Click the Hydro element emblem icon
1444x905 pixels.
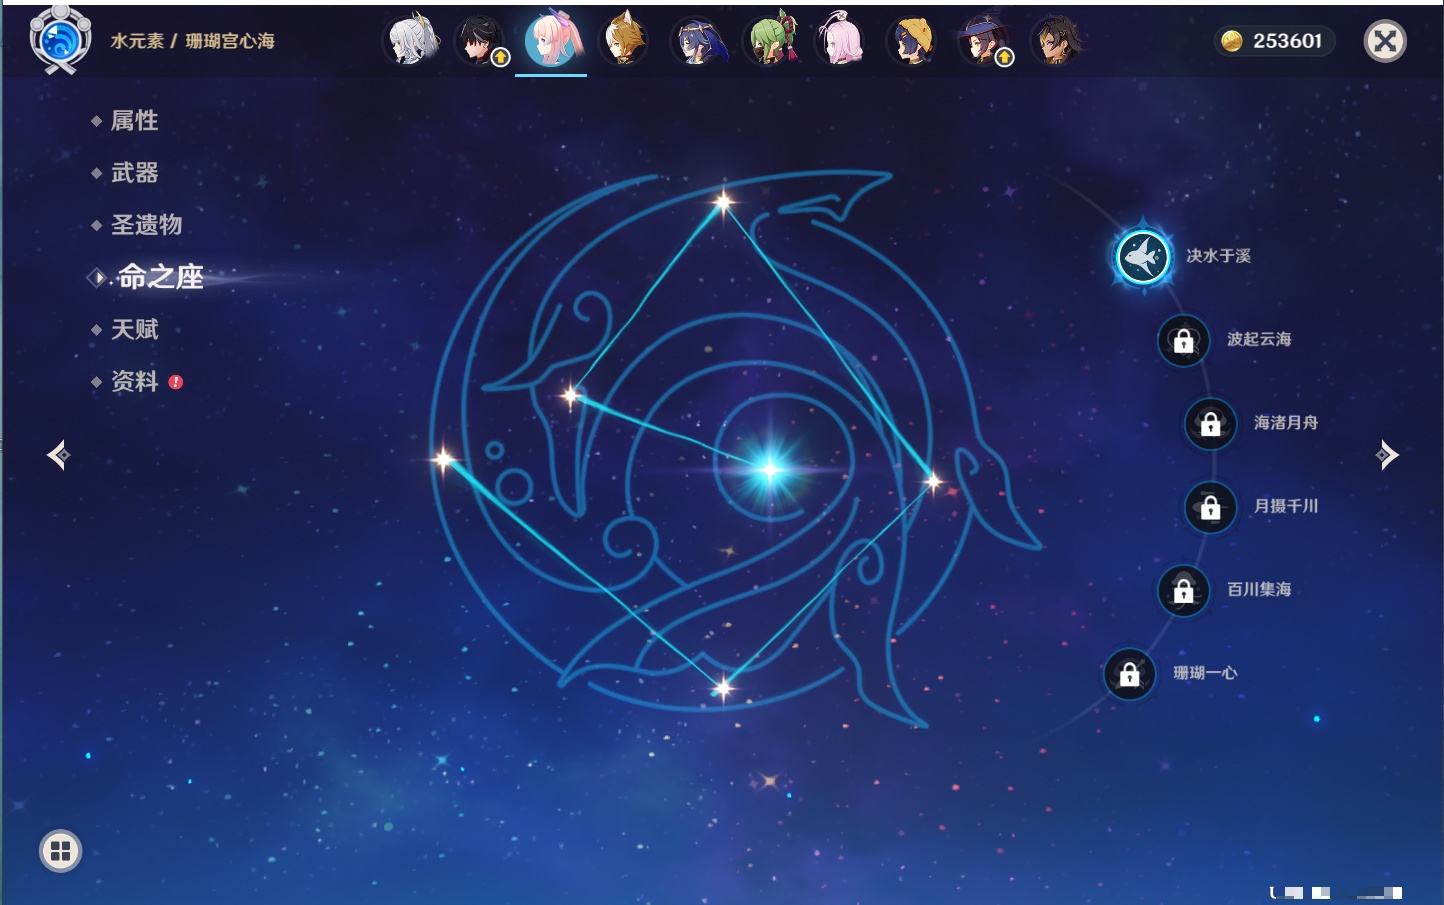click(x=60, y=40)
